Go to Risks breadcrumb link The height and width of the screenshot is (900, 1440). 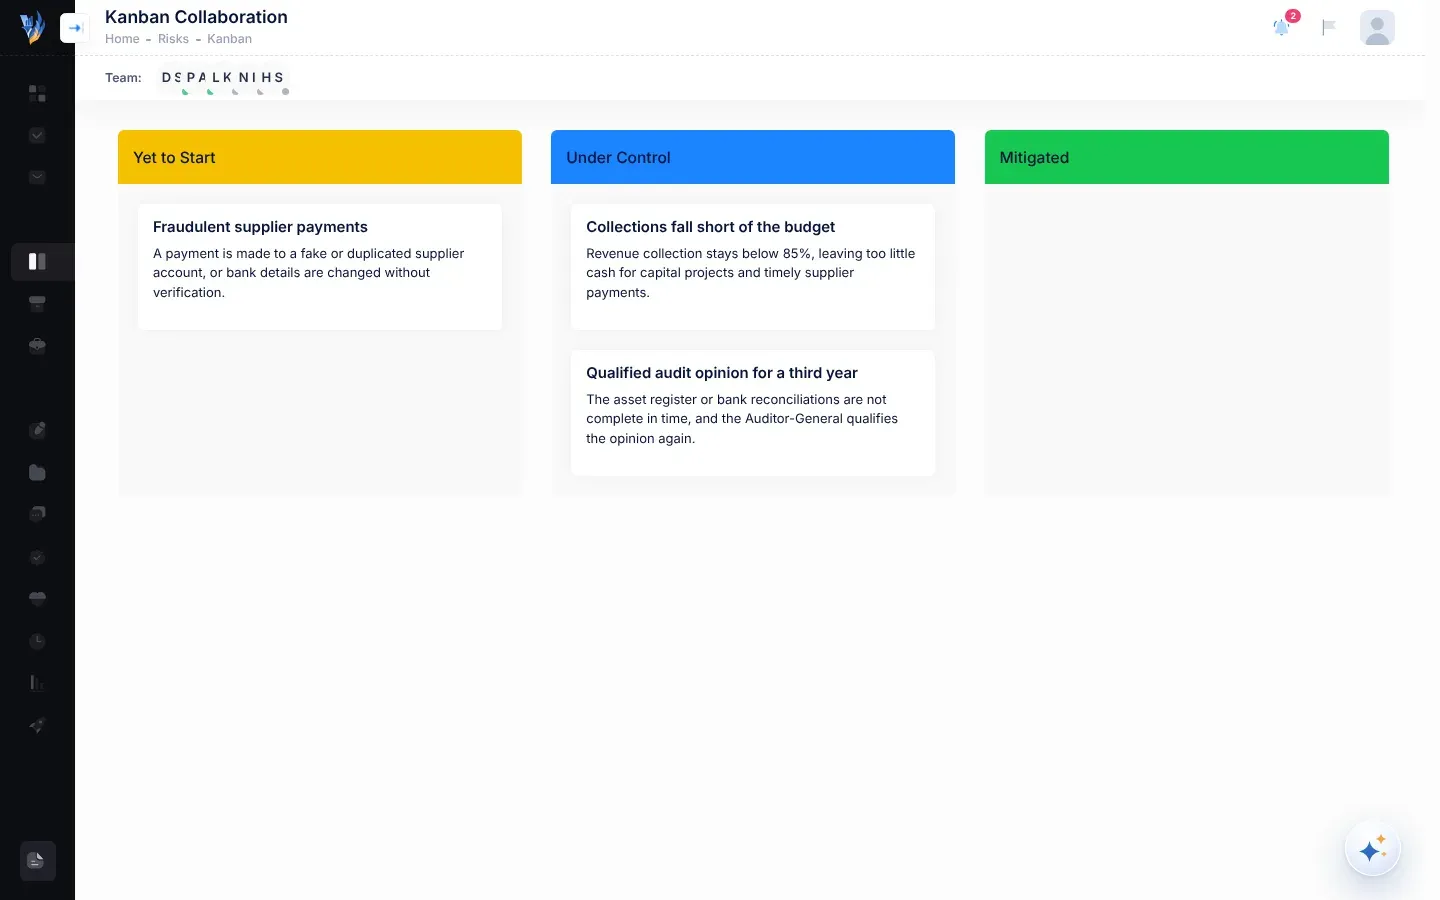pyautogui.click(x=173, y=39)
